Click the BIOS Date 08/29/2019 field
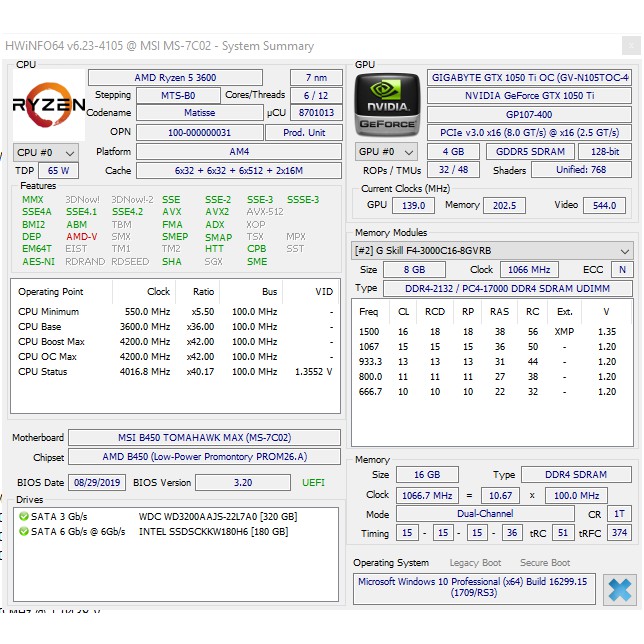 (x=97, y=483)
